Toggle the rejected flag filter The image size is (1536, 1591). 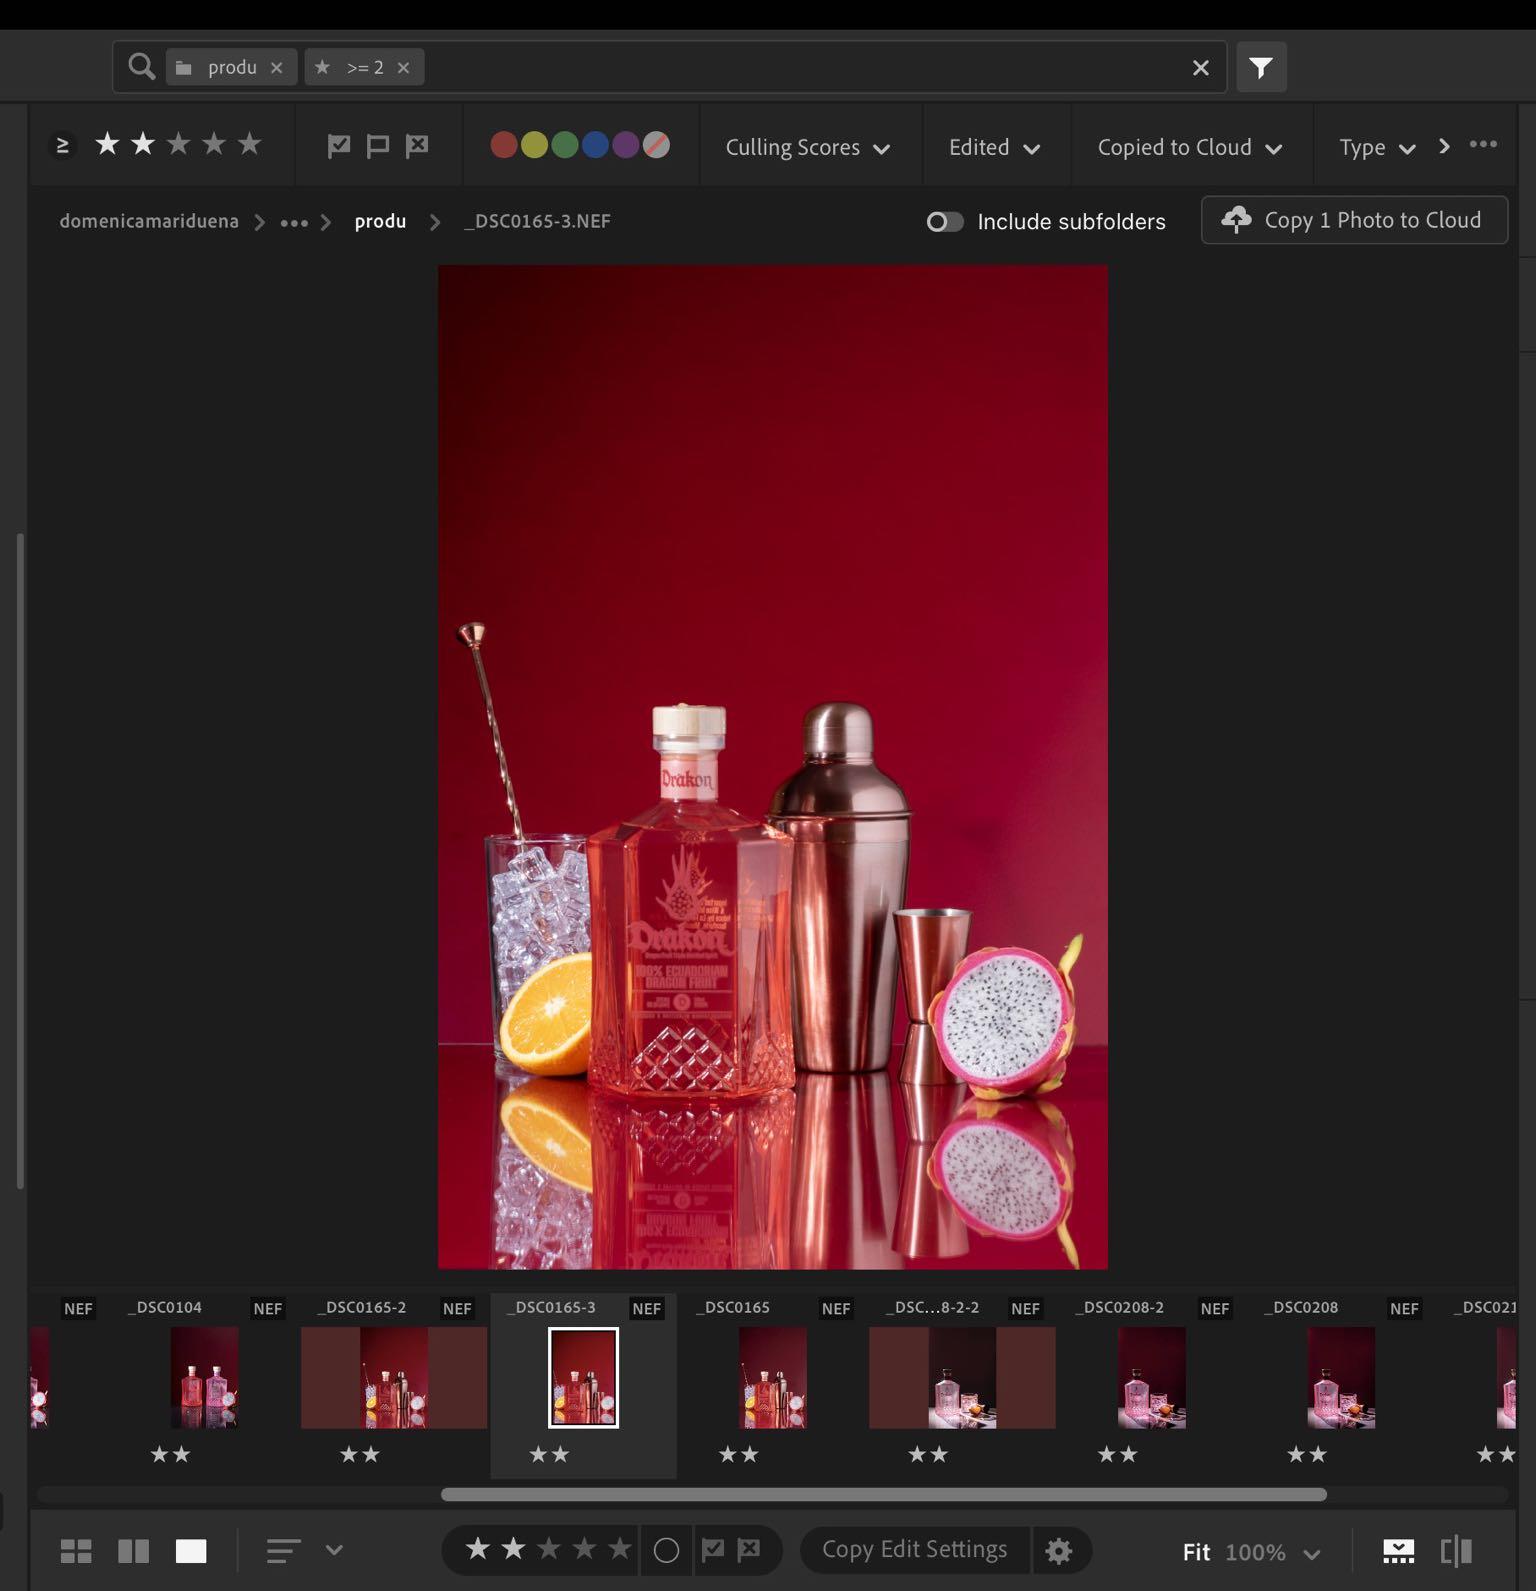point(416,146)
